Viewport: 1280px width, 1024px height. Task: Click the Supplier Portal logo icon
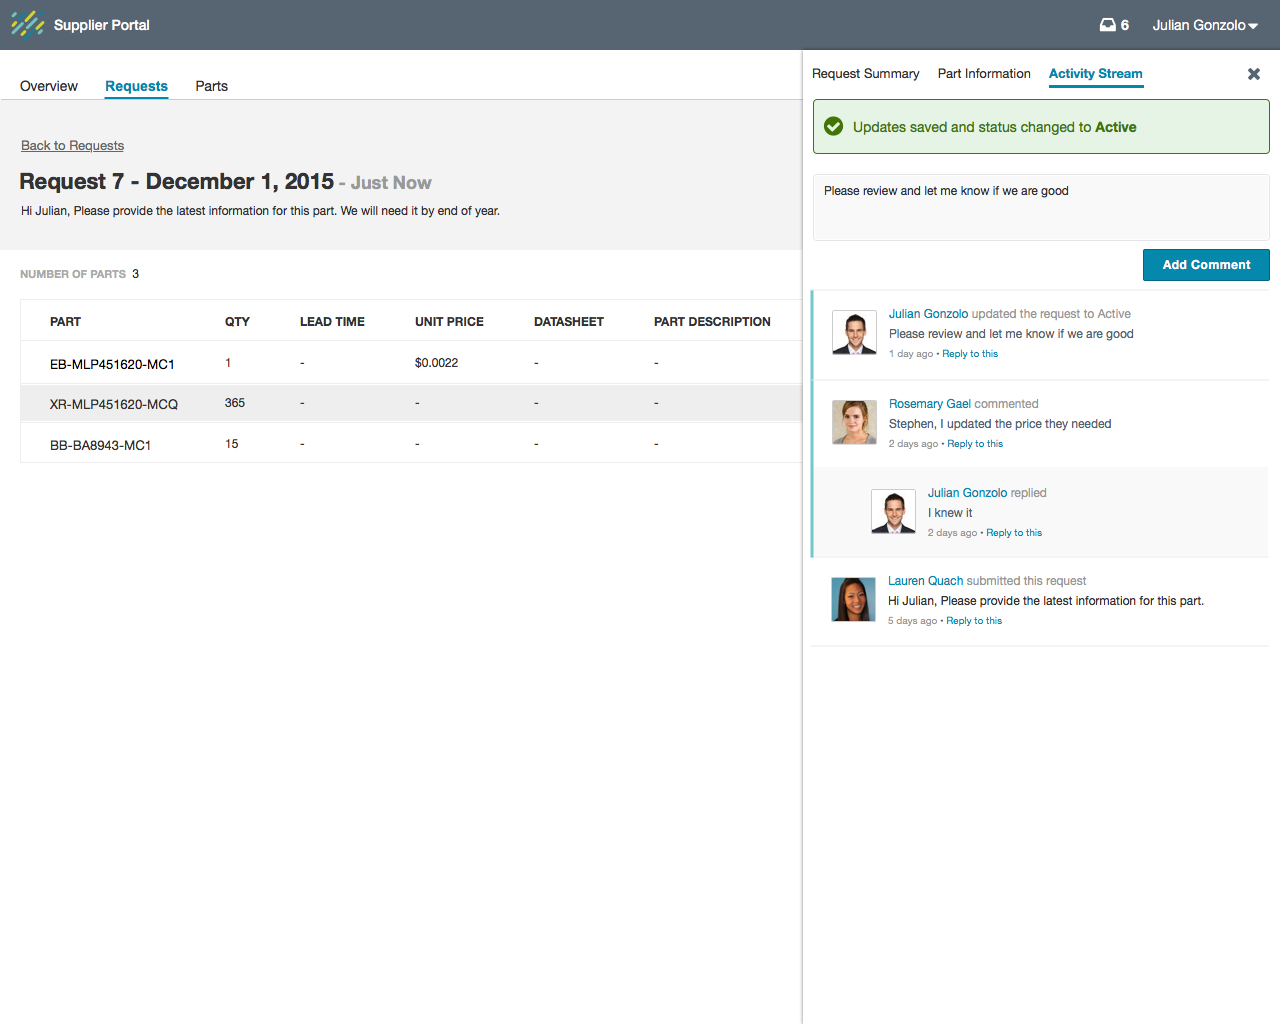coord(27,24)
